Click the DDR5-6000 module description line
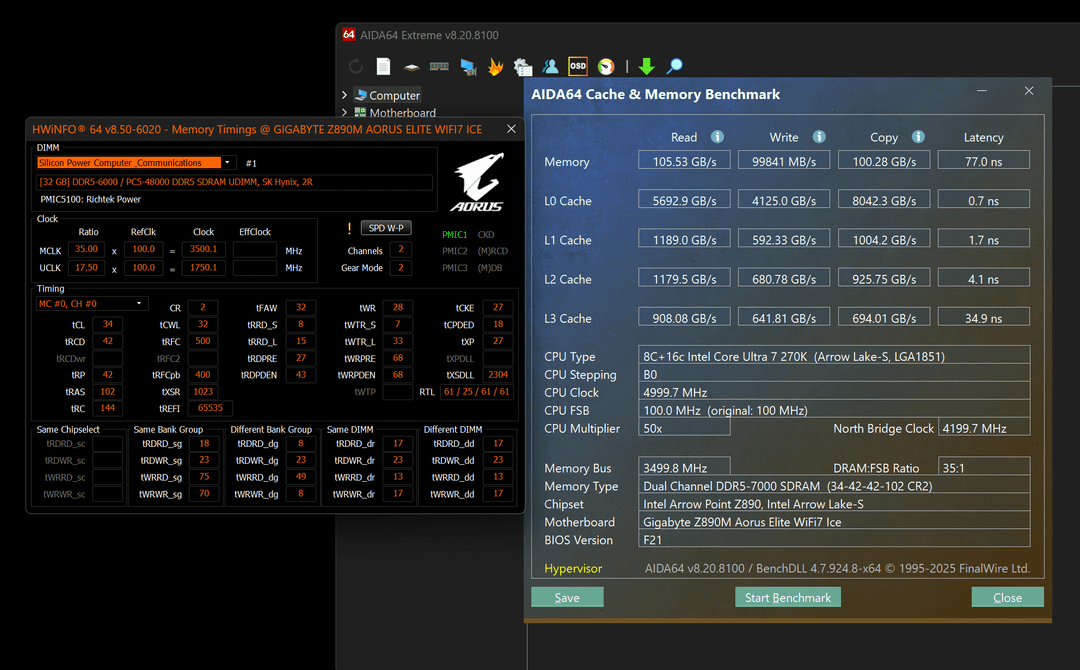1080x670 pixels. pyautogui.click(x=234, y=182)
